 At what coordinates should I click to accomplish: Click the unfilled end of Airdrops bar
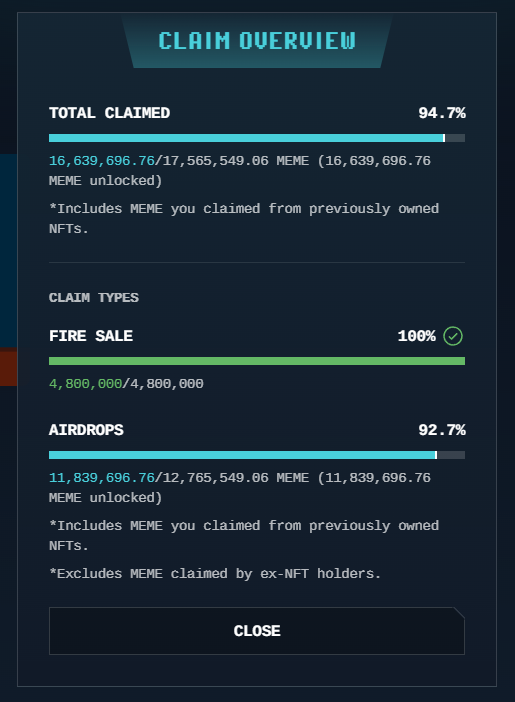451,455
